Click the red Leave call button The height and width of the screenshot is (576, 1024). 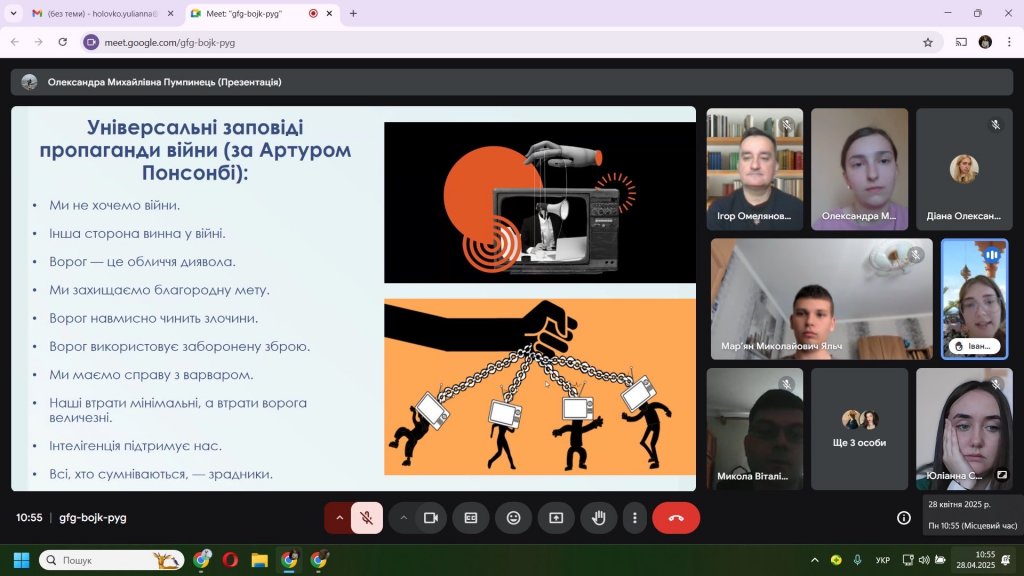(676, 518)
